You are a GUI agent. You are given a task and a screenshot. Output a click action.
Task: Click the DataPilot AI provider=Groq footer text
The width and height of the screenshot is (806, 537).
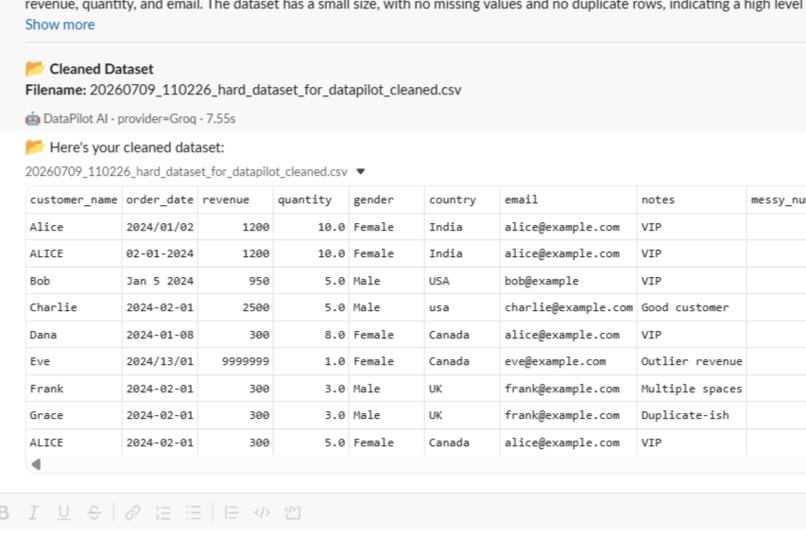pos(139,119)
